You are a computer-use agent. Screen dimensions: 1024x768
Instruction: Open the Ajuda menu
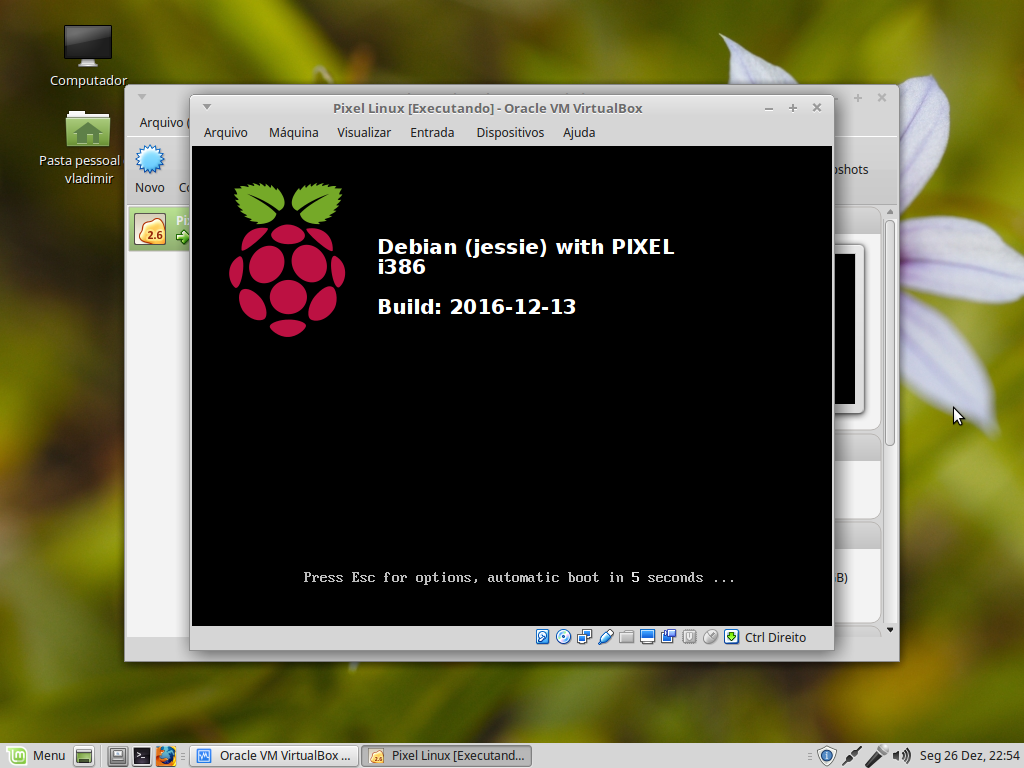pos(579,133)
